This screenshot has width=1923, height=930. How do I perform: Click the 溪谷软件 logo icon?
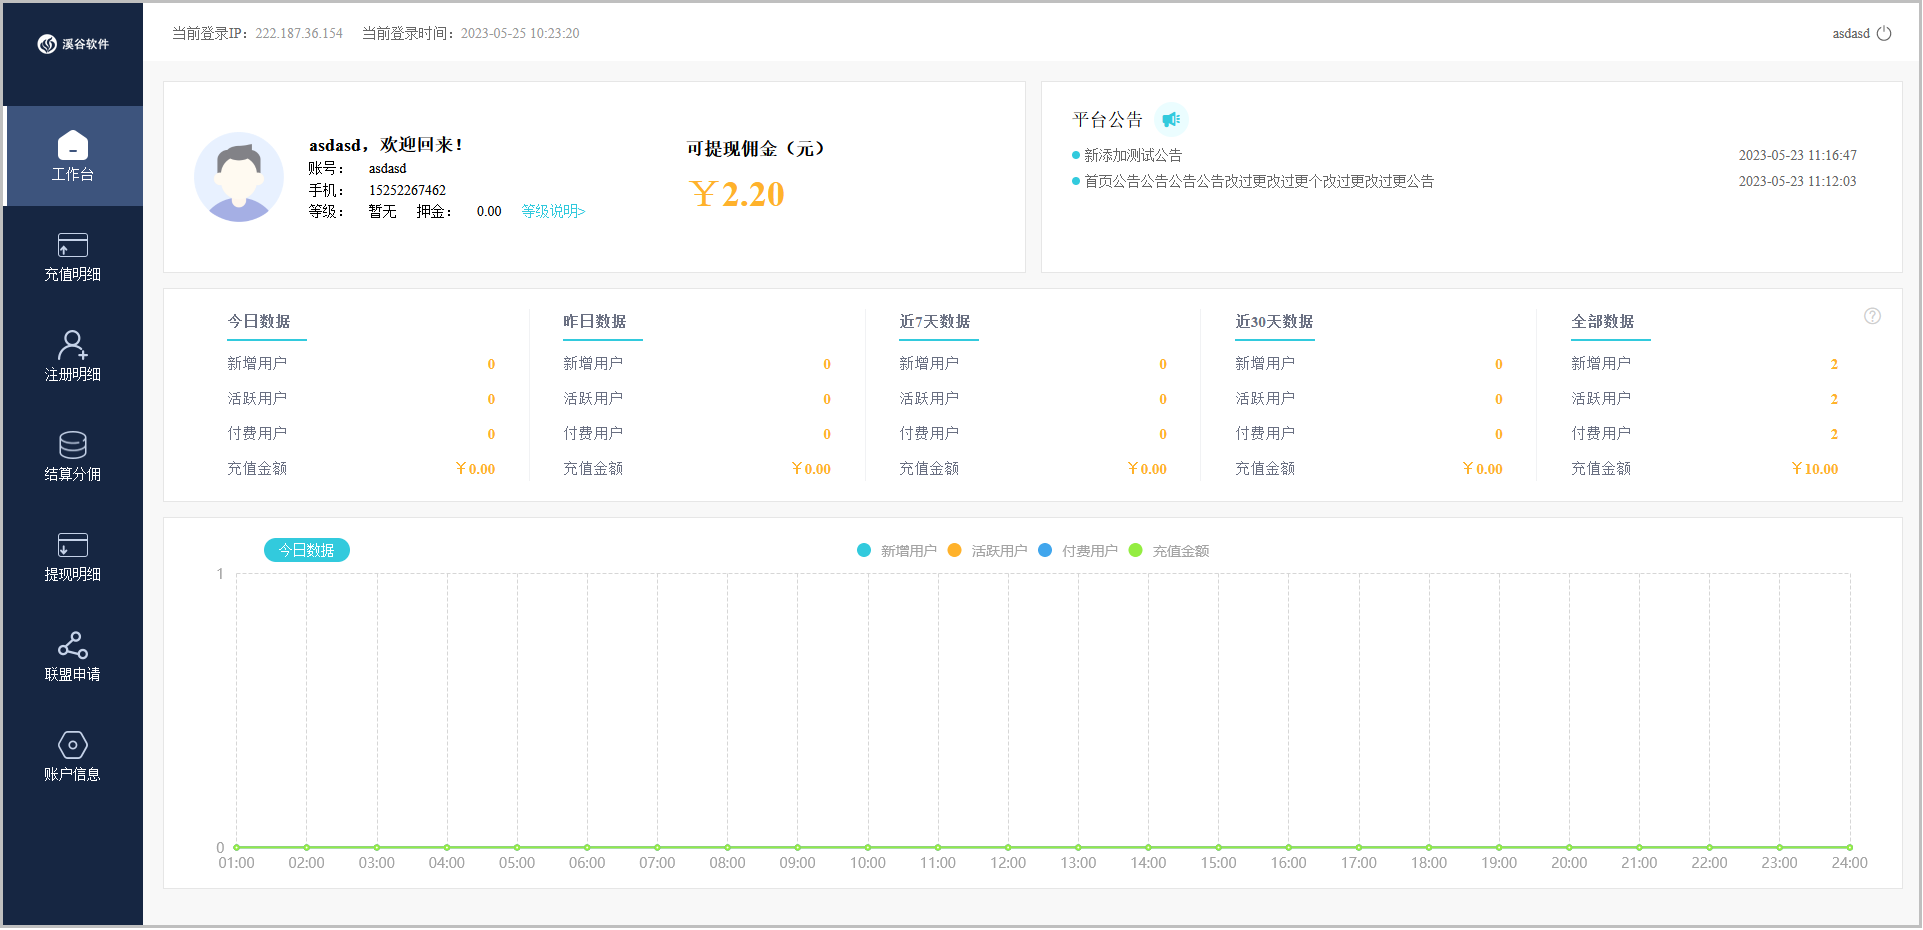point(47,44)
